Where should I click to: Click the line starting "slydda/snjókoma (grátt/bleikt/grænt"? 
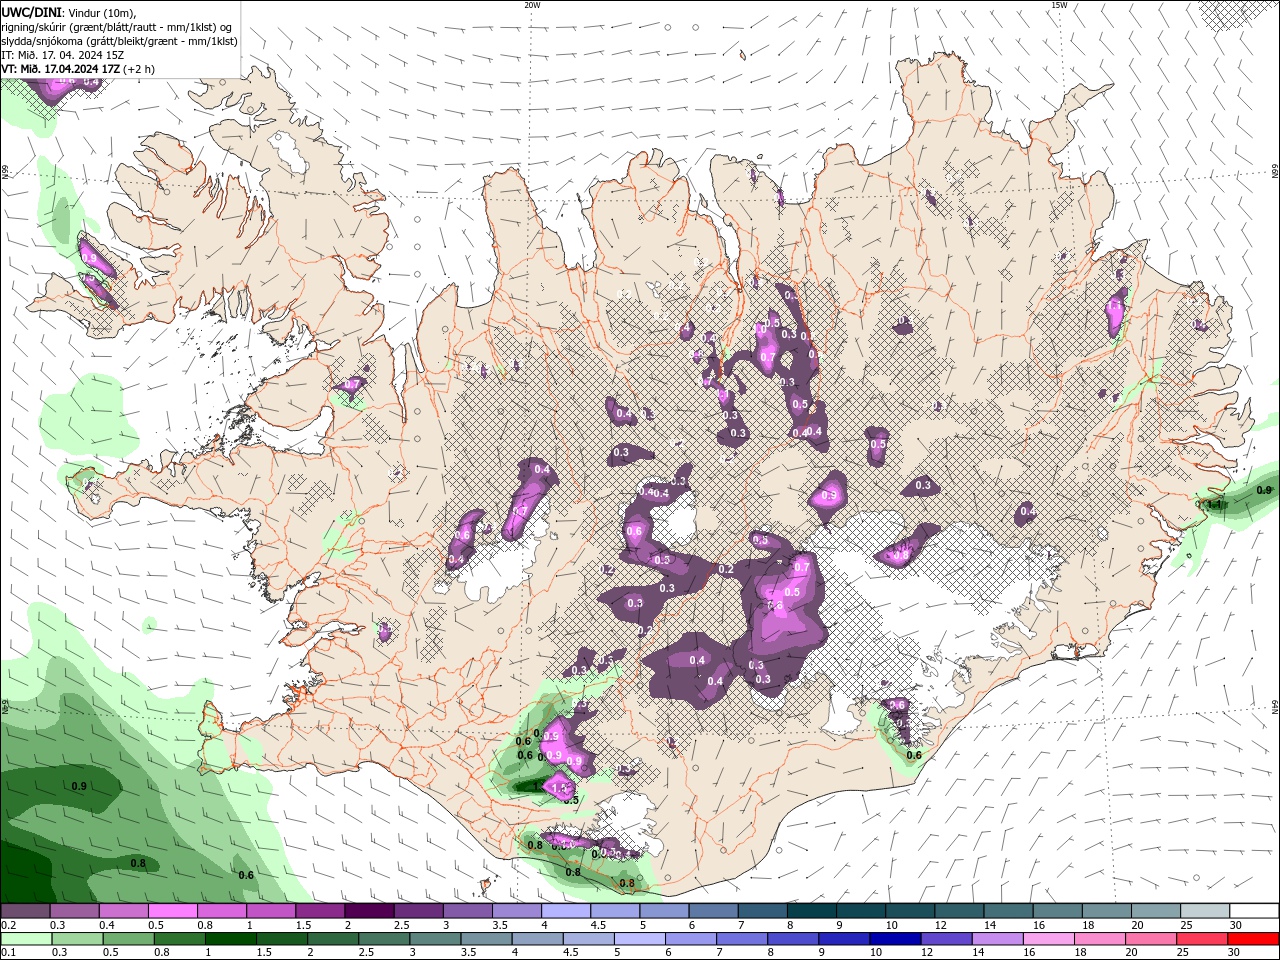pos(119,41)
